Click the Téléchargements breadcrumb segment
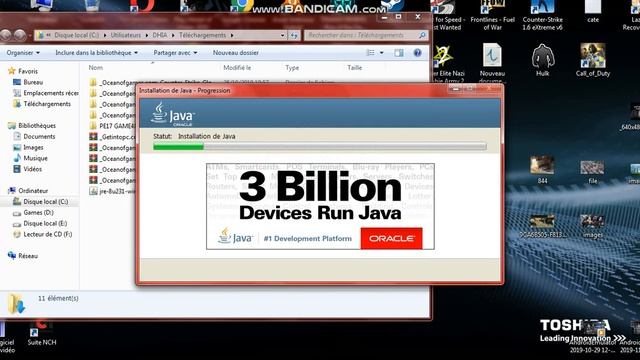This screenshot has width=640, height=360. 202,35
